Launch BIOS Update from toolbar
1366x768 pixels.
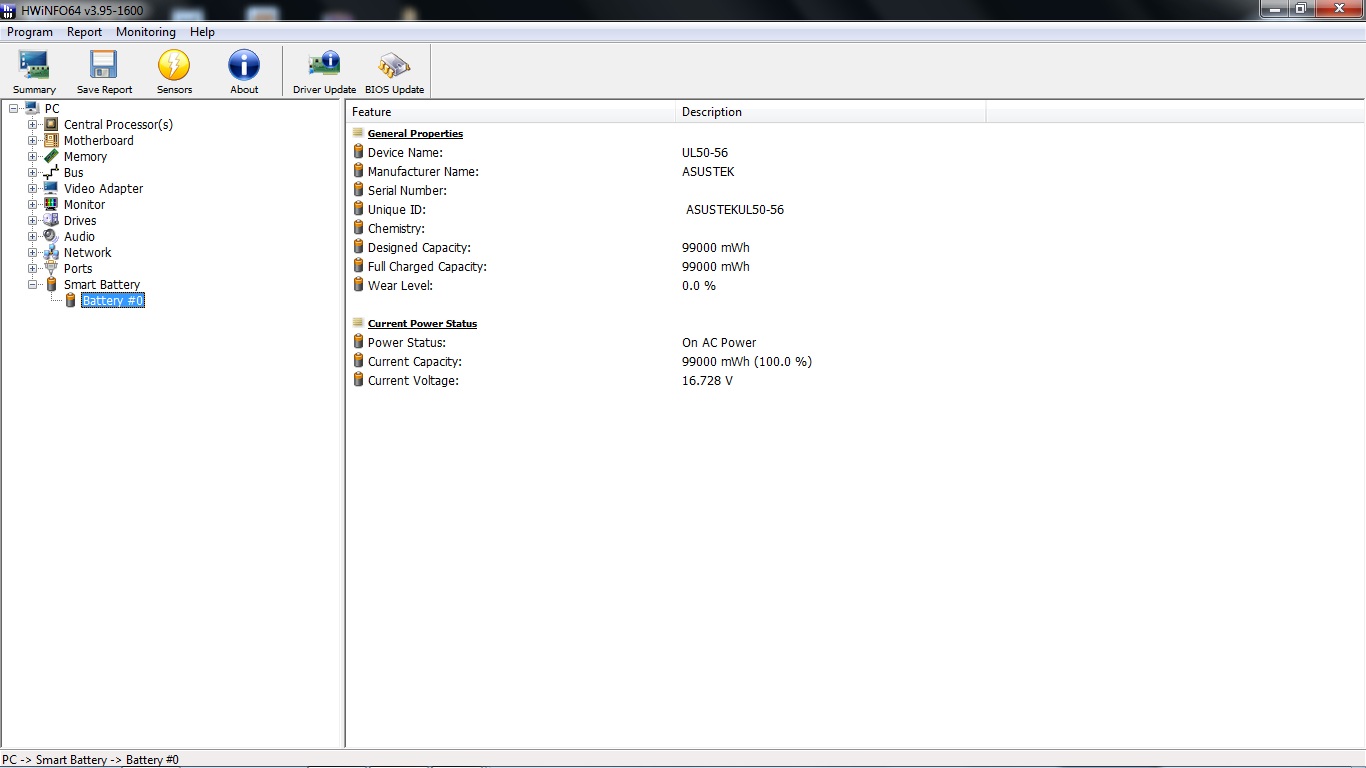[x=394, y=72]
